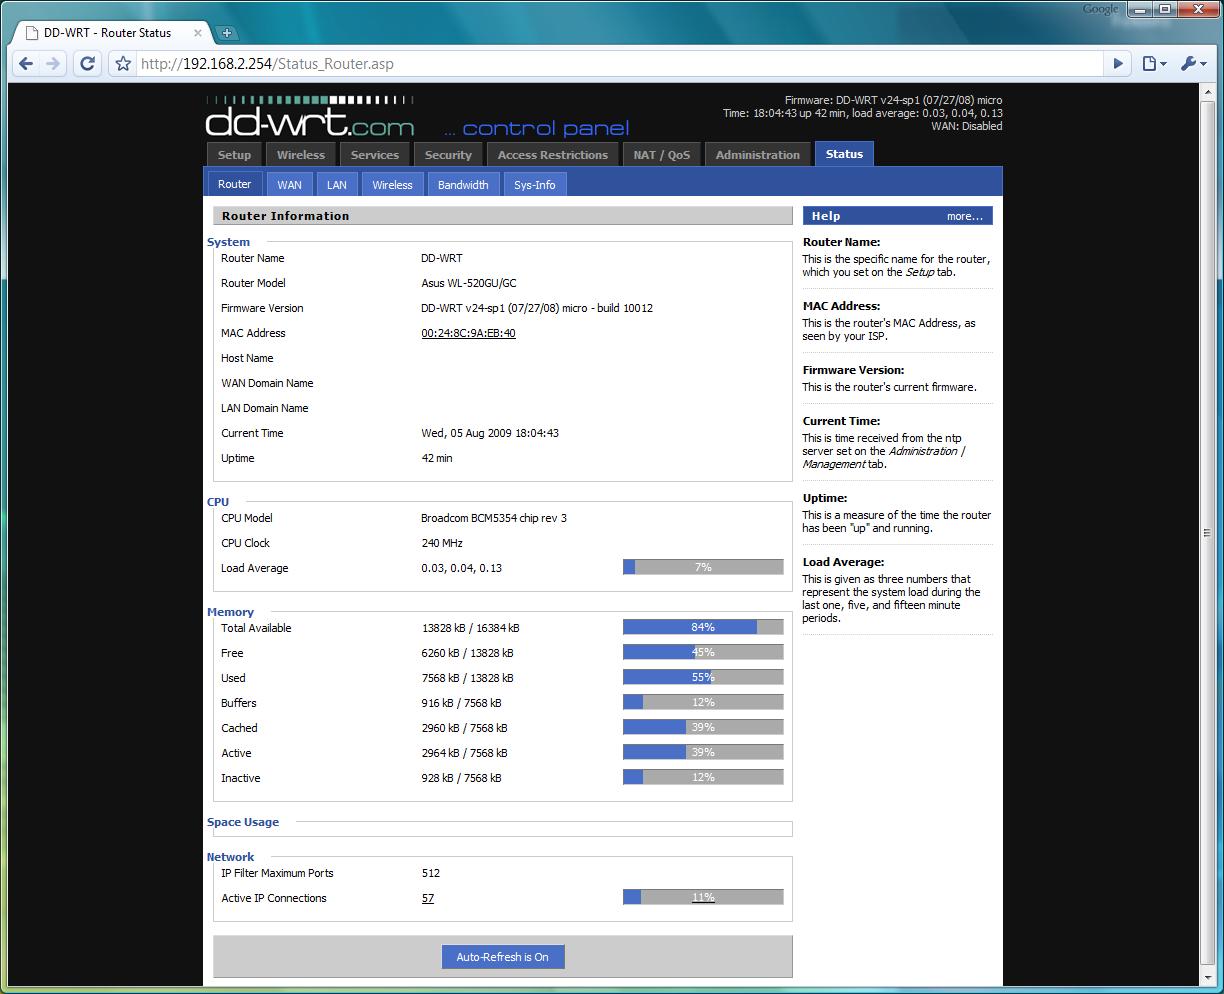Screen dimensions: 1224x994
Task: Click the Cached 39% bar
Action: click(703, 727)
